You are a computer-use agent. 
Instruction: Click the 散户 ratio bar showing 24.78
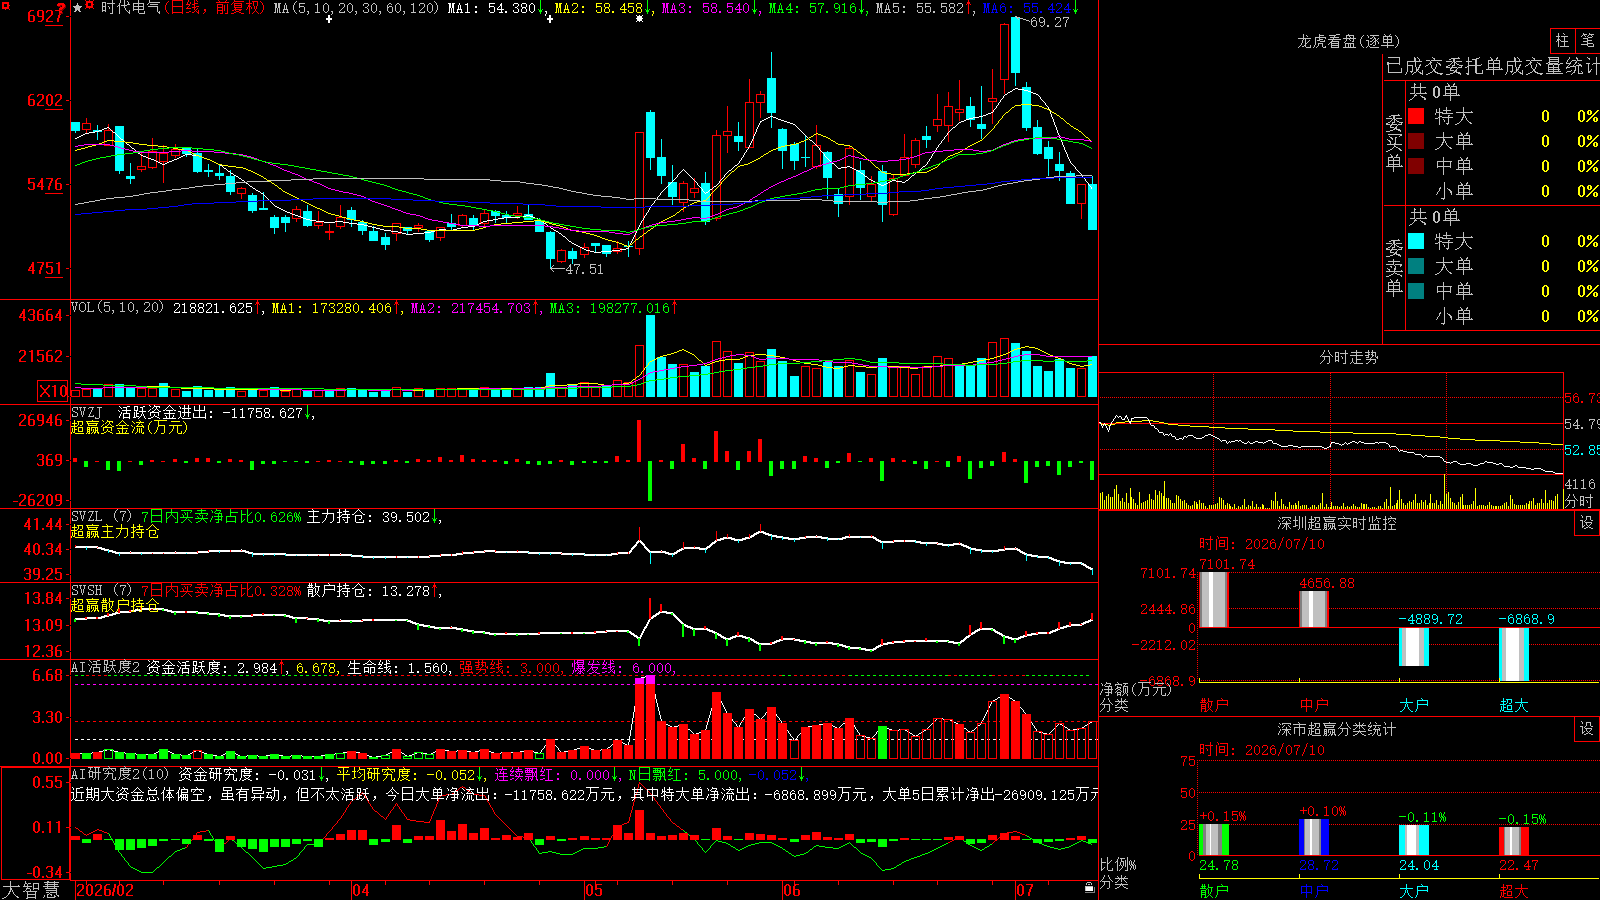pyautogui.click(x=1214, y=840)
